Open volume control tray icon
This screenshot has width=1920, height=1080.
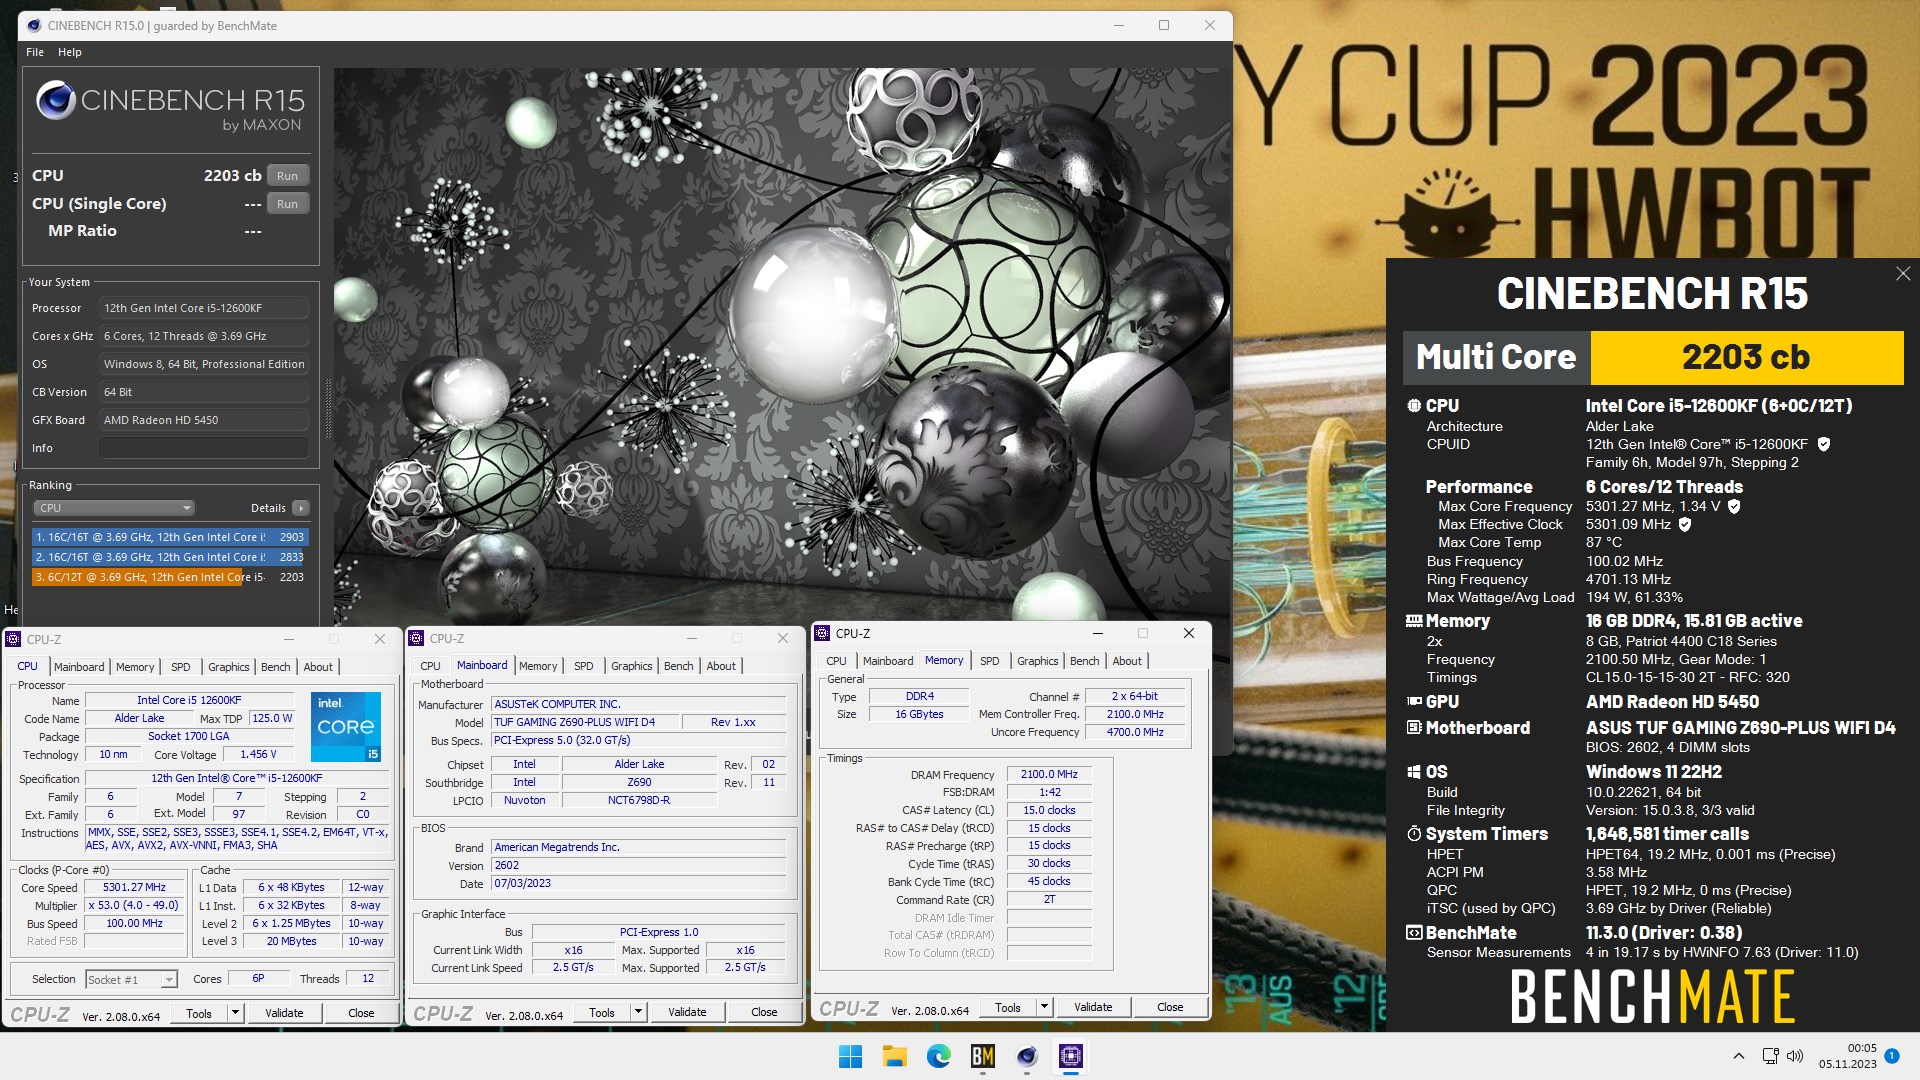(1795, 1056)
